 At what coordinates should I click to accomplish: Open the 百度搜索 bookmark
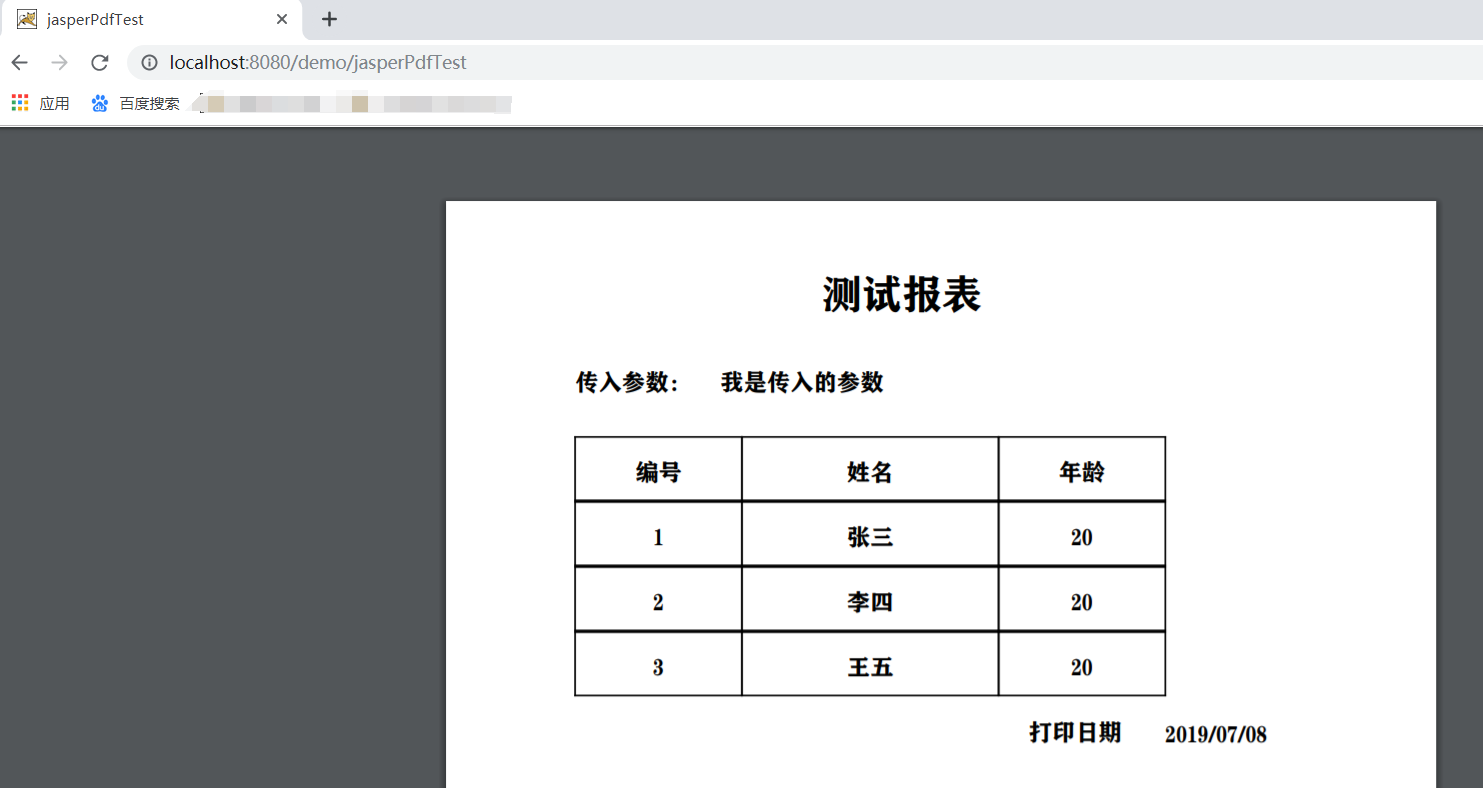click(x=135, y=103)
